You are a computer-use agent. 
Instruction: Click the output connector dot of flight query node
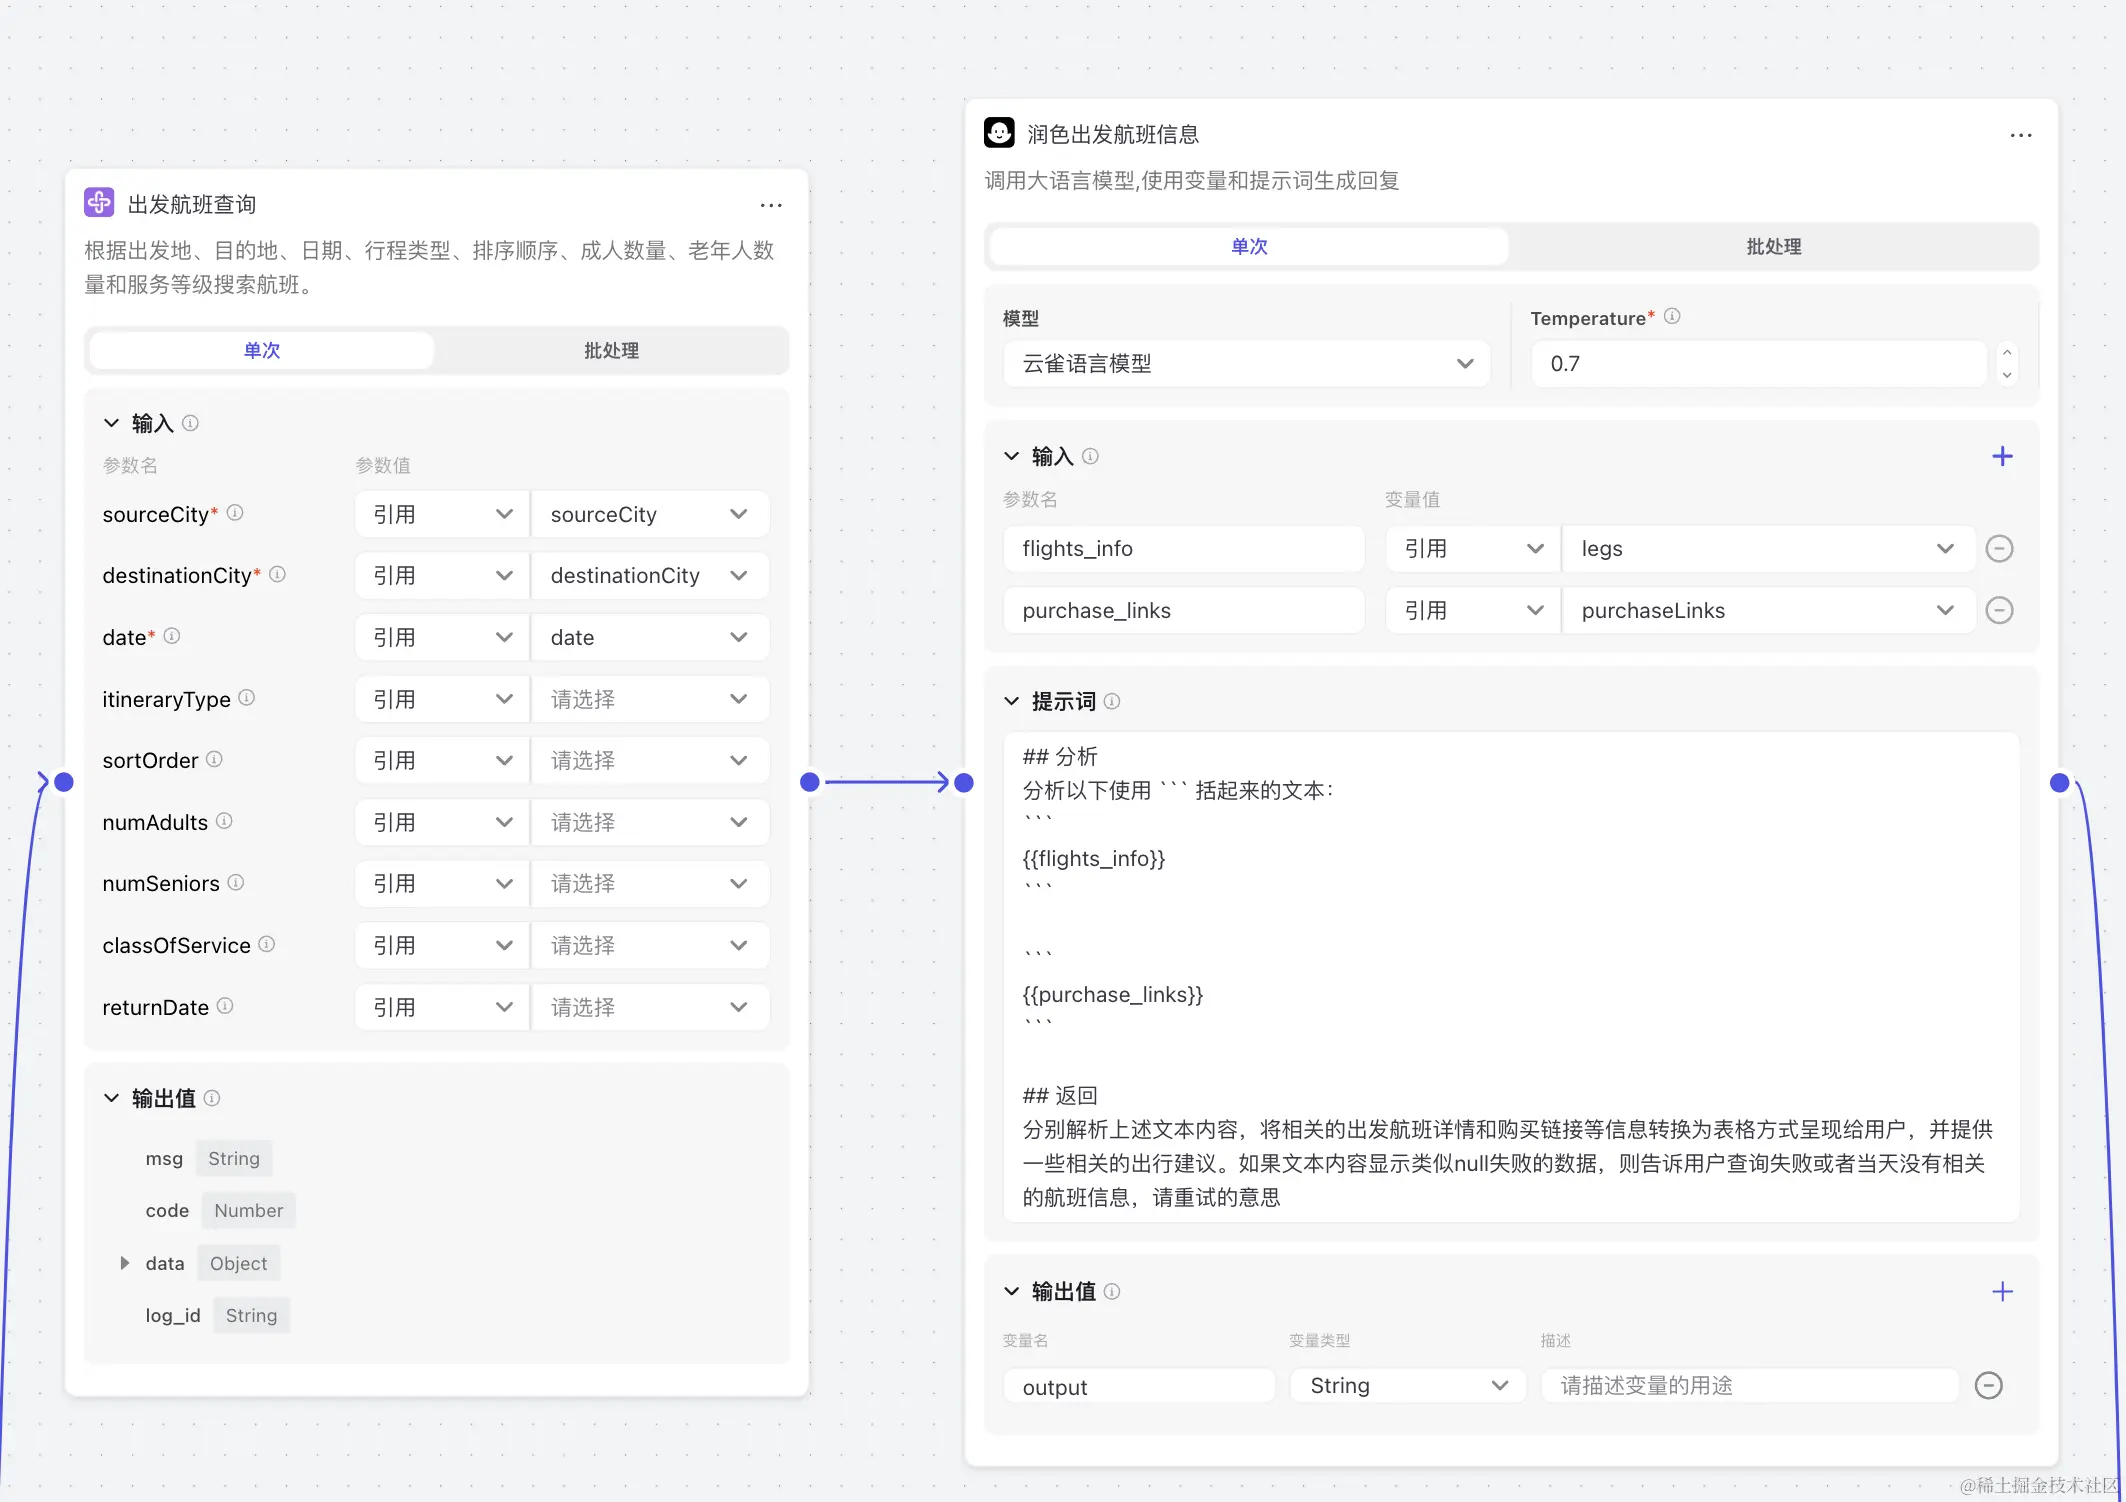pos(810,782)
